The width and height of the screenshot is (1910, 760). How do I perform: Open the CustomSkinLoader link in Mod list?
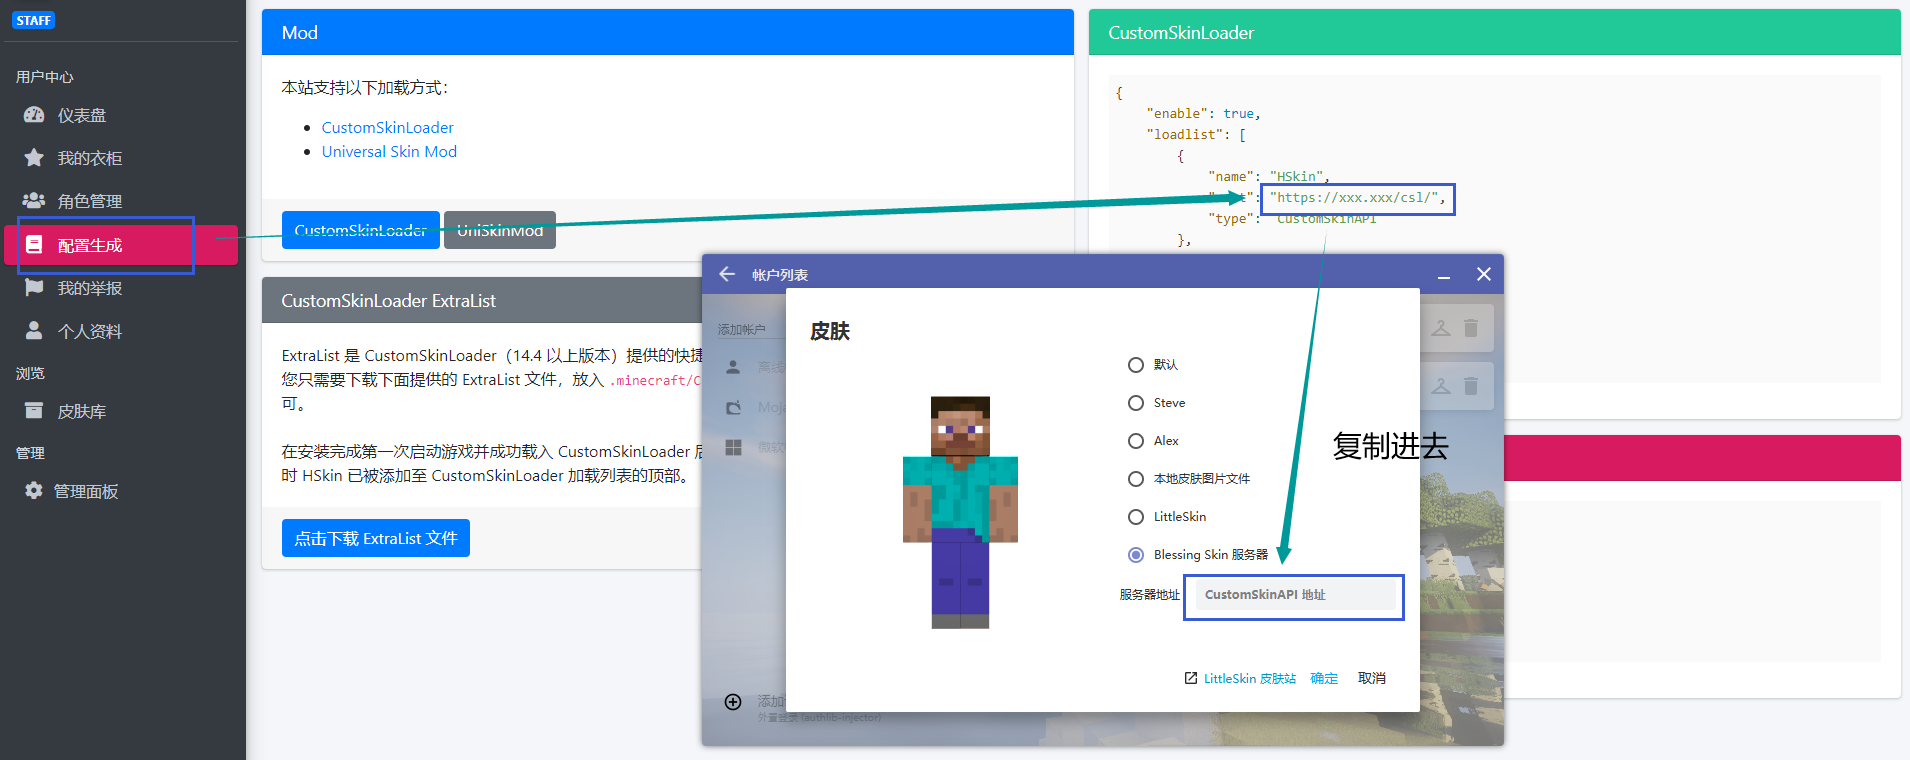387,128
